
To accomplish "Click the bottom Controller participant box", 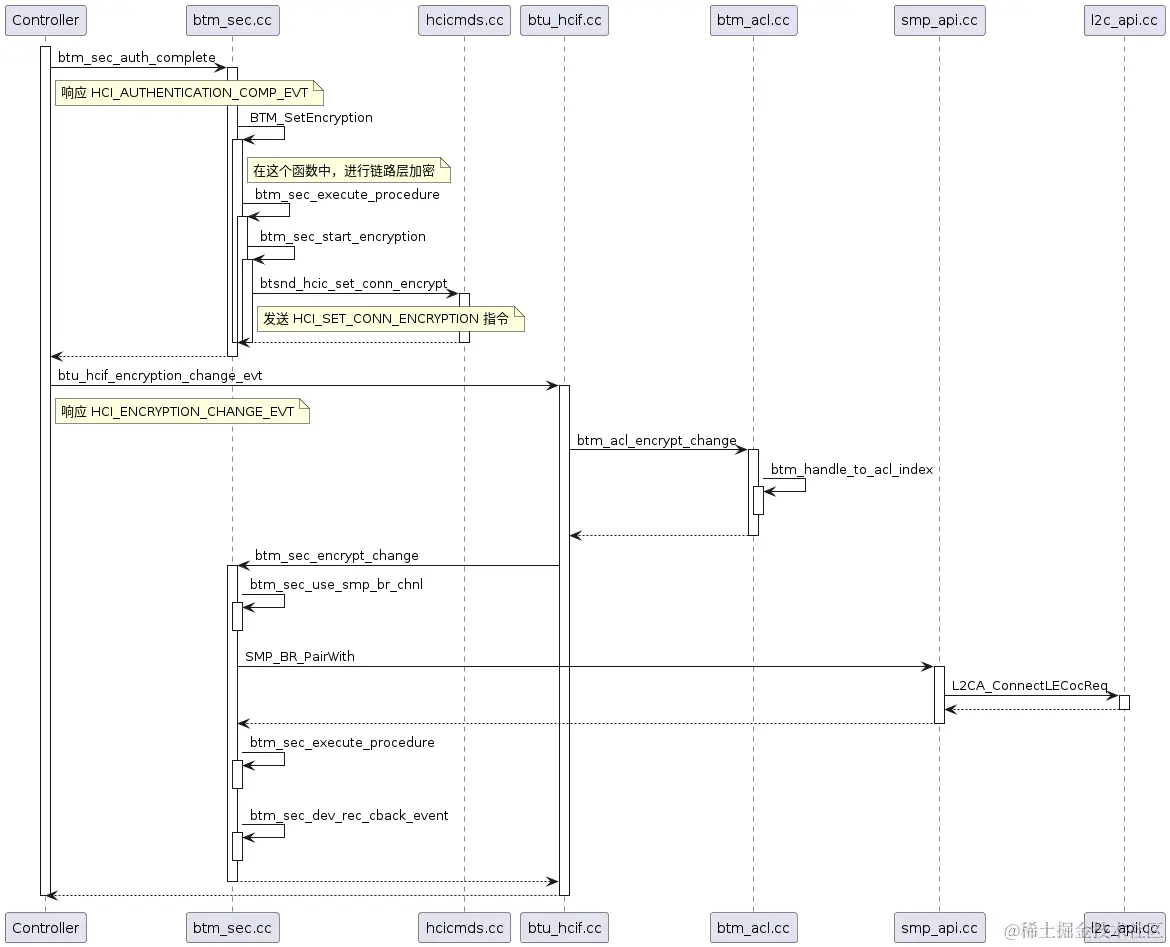I will point(45,927).
